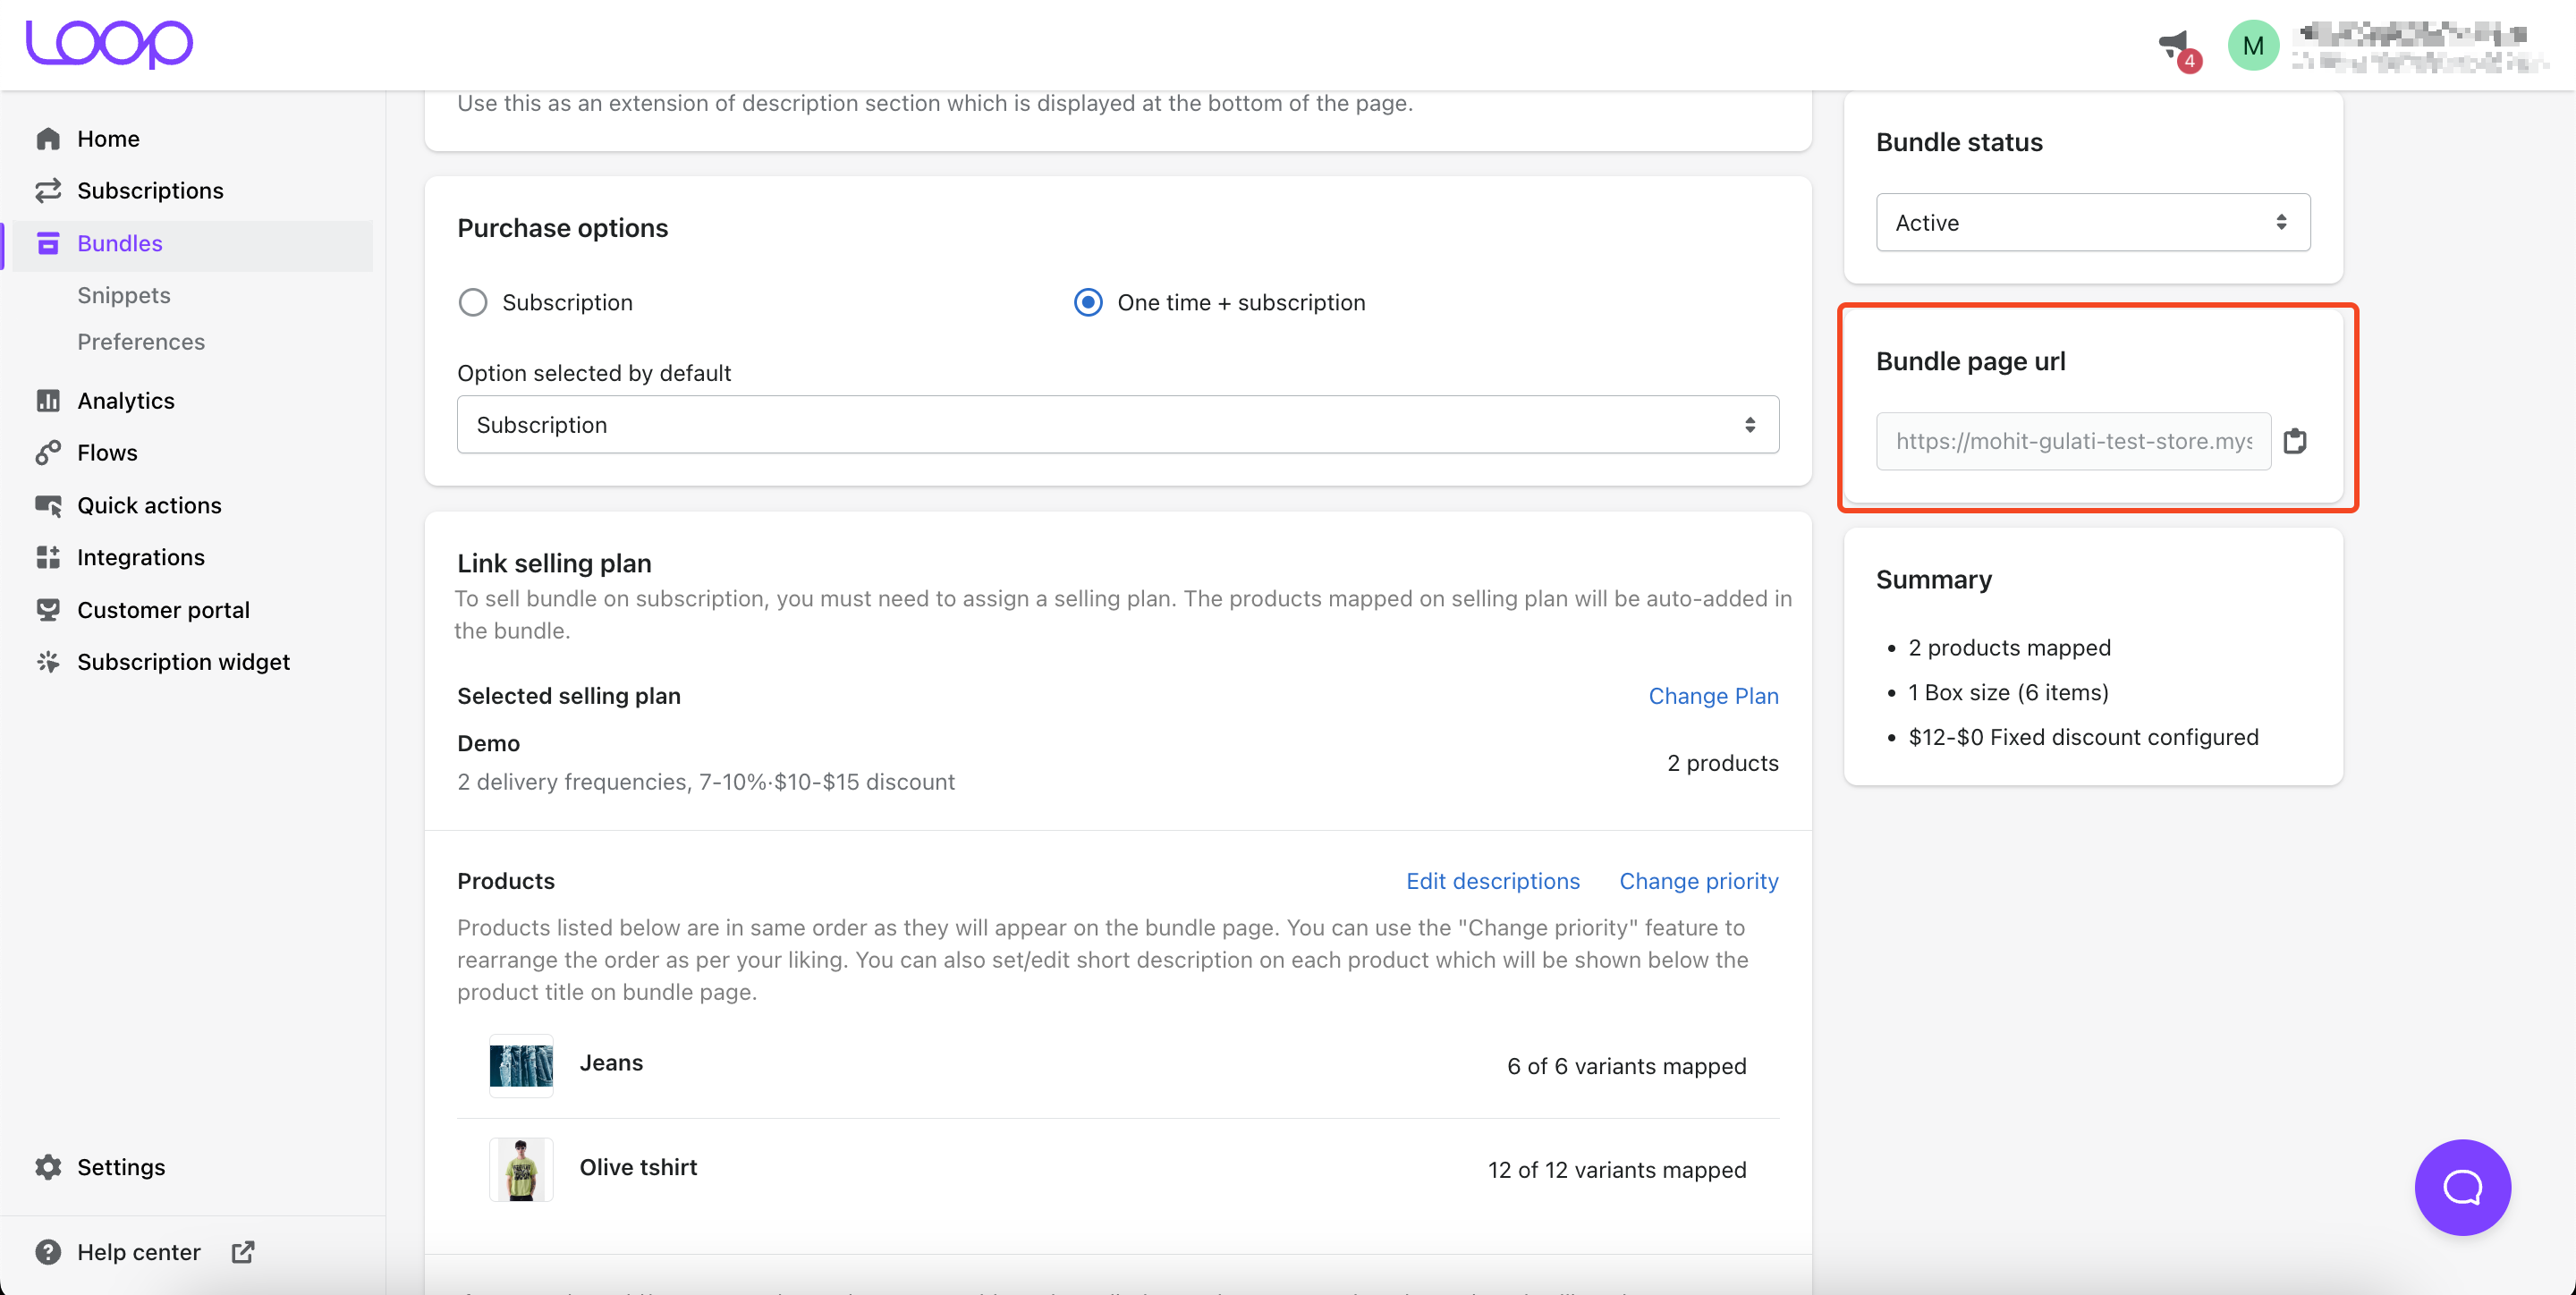Click Edit descriptions for products
The width and height of the screenshot is (2576, 1295).
[x=1493, y=881]
